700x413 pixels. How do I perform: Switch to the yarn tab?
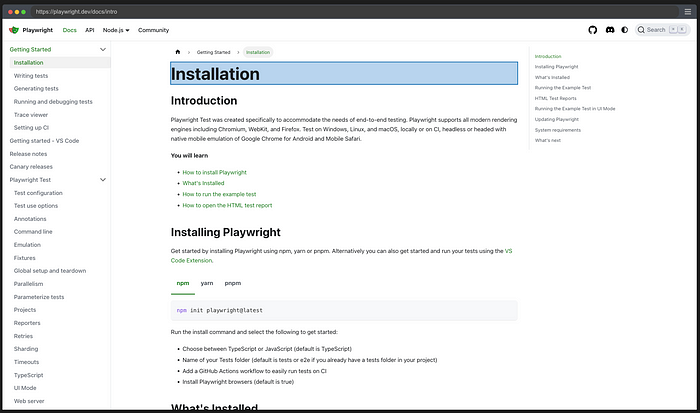click(x=207, y=284)
